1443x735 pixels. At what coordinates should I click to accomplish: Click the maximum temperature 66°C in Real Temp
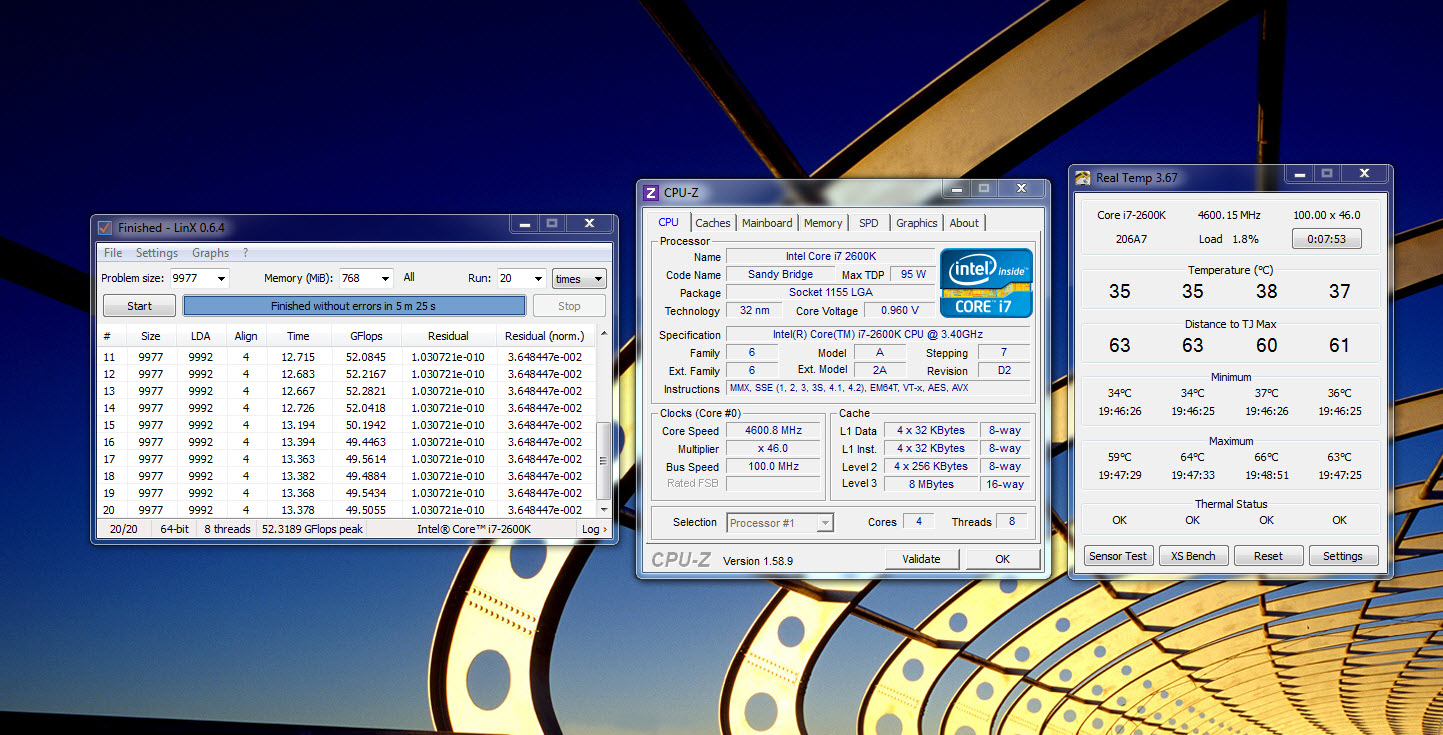[x=1266, y=457]
